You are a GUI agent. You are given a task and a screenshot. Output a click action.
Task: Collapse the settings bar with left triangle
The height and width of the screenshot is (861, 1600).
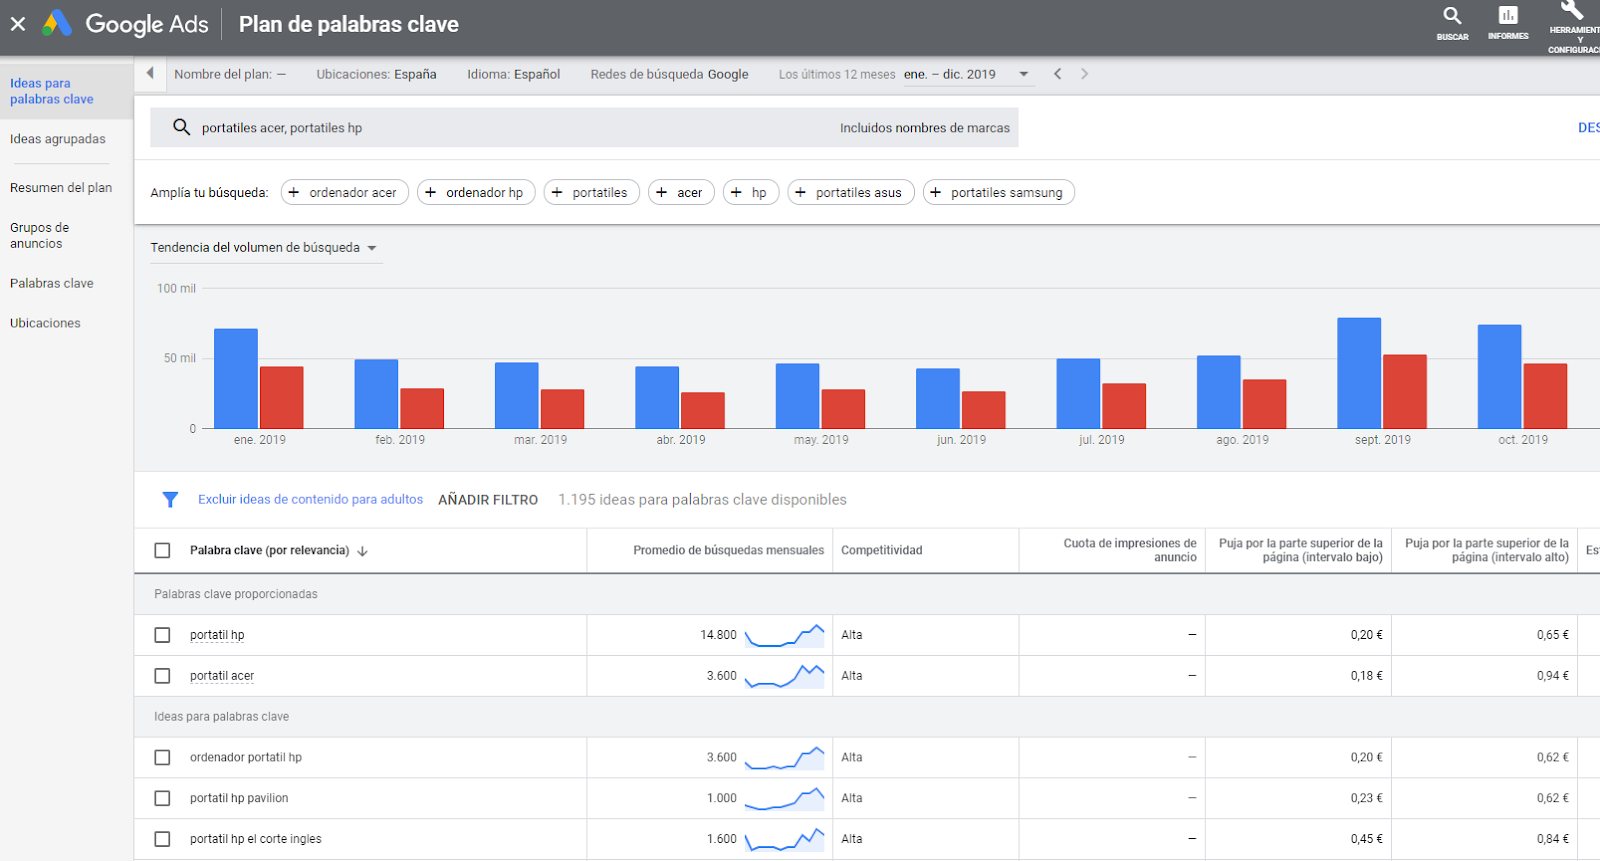click(x=150, y=73)
